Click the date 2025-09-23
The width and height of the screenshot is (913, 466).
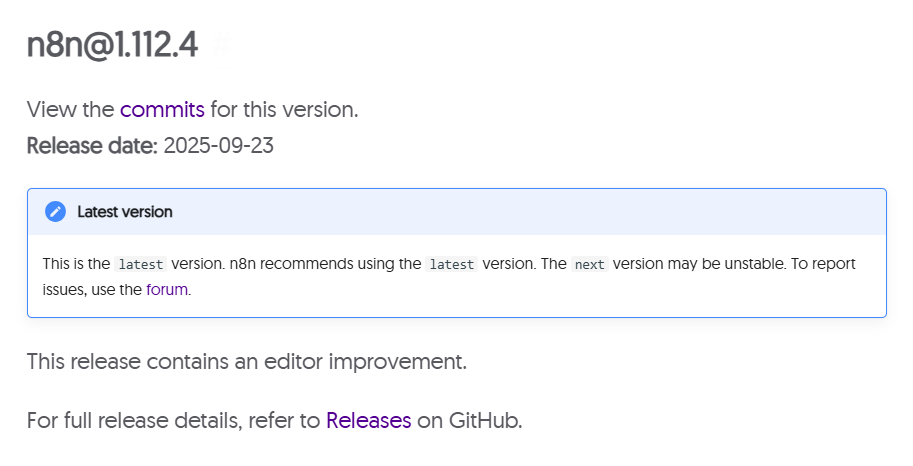pyautogui.click(x=218, y=146)
